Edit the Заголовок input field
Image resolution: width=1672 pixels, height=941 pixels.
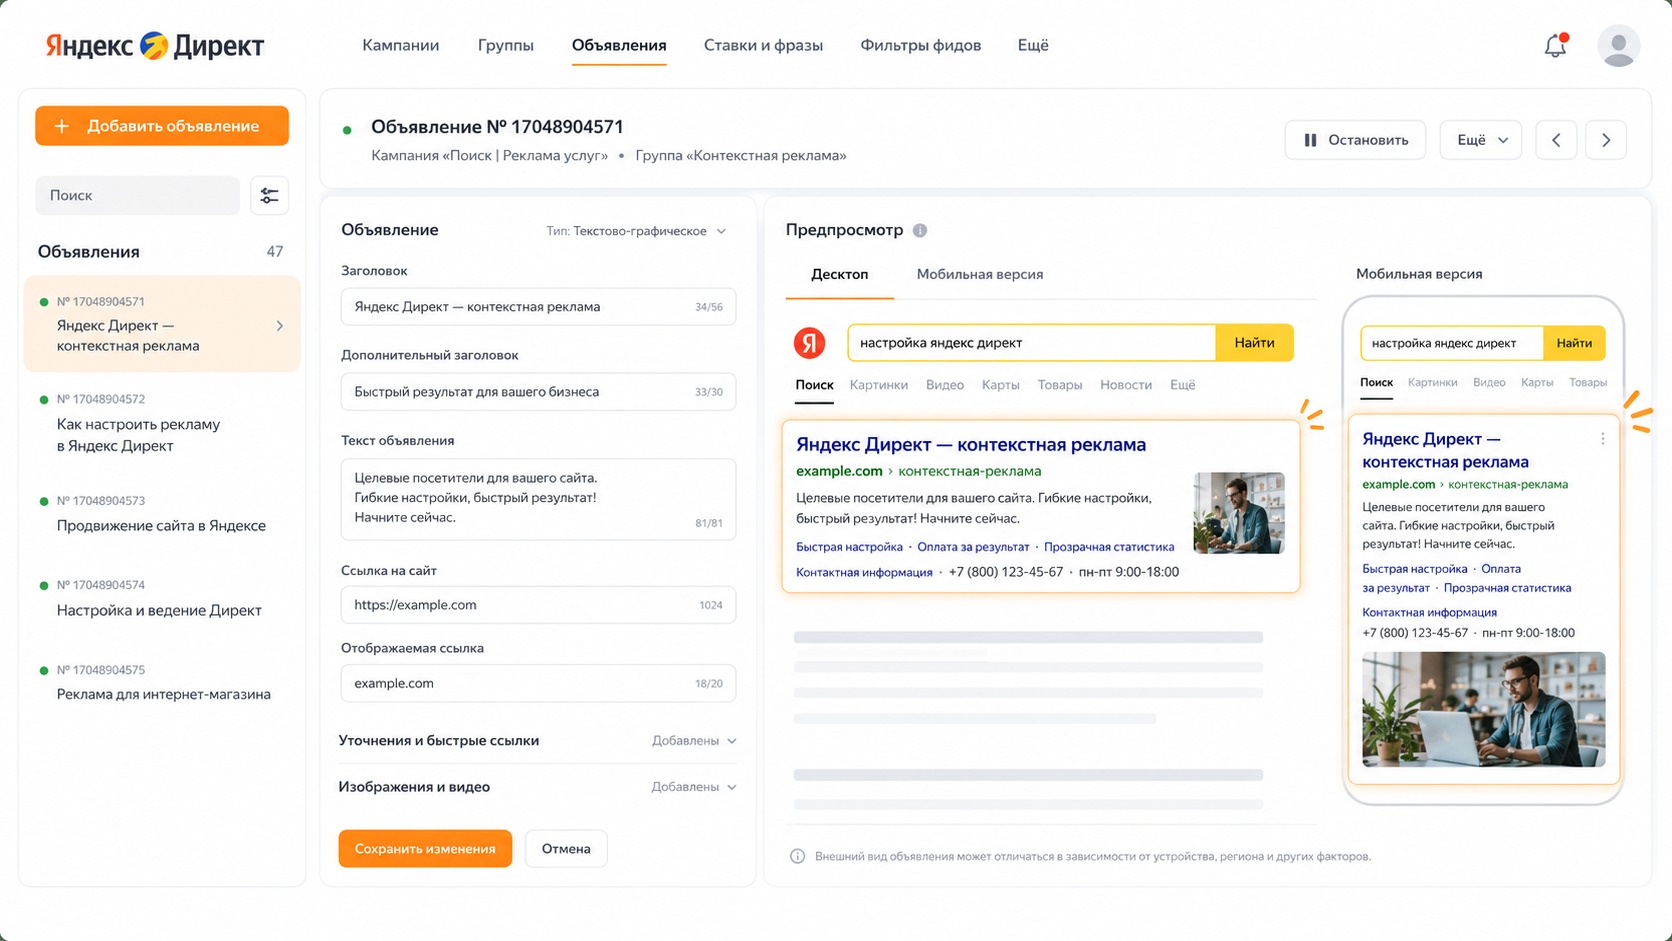pos(538,307)
